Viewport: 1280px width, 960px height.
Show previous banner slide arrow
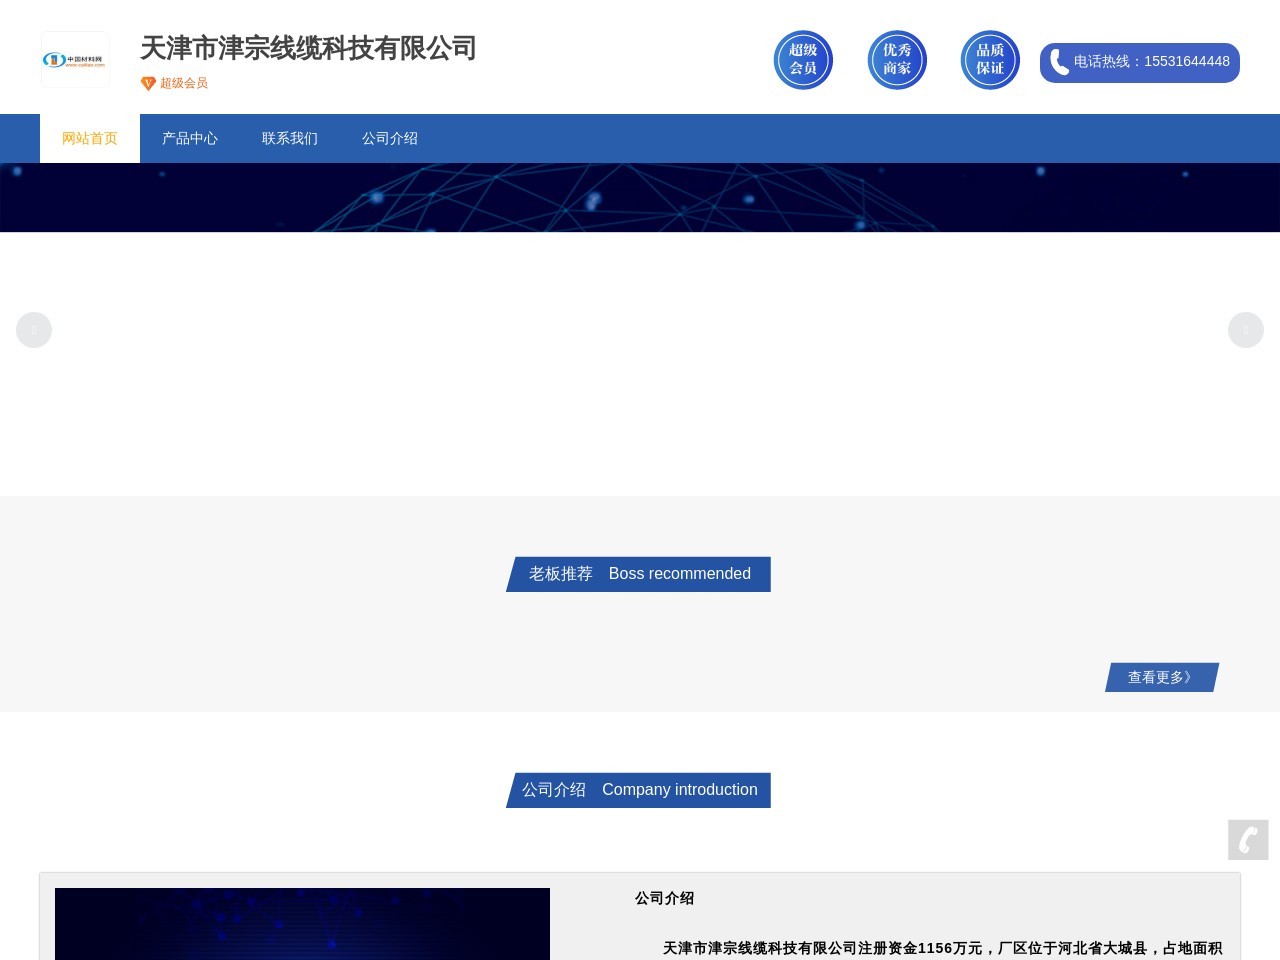click(x=34, y=330)
